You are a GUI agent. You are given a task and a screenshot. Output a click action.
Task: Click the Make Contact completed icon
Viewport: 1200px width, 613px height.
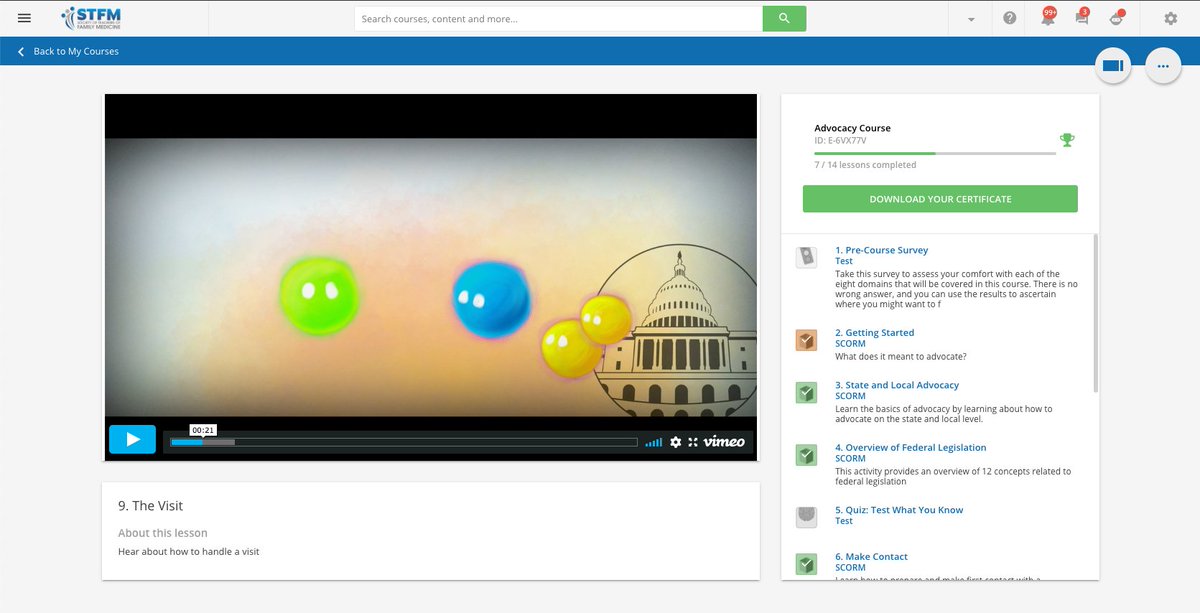(806, 564)
